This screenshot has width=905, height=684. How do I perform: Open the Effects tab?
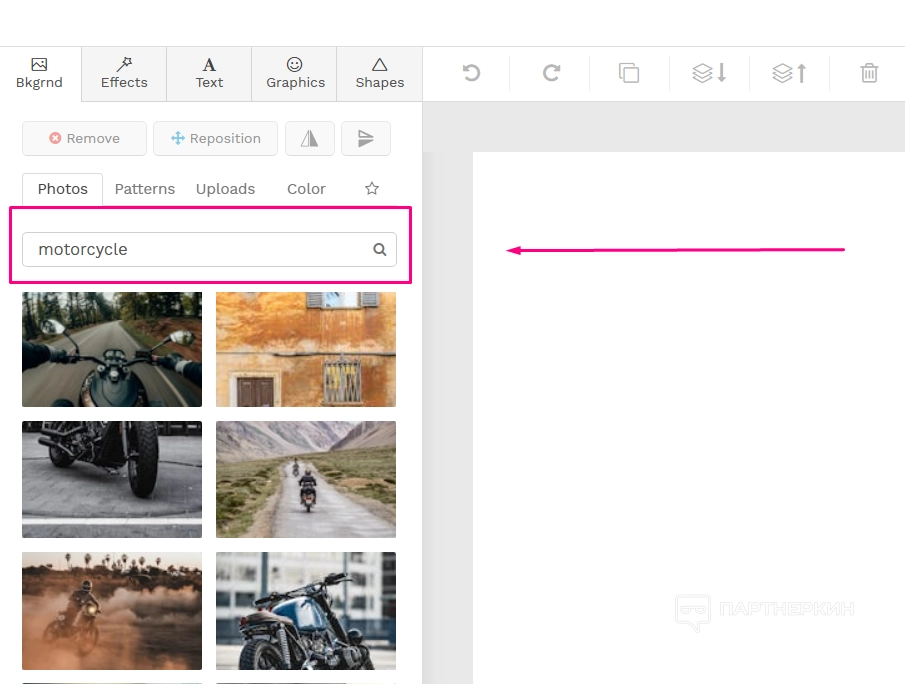pos(124,74)
